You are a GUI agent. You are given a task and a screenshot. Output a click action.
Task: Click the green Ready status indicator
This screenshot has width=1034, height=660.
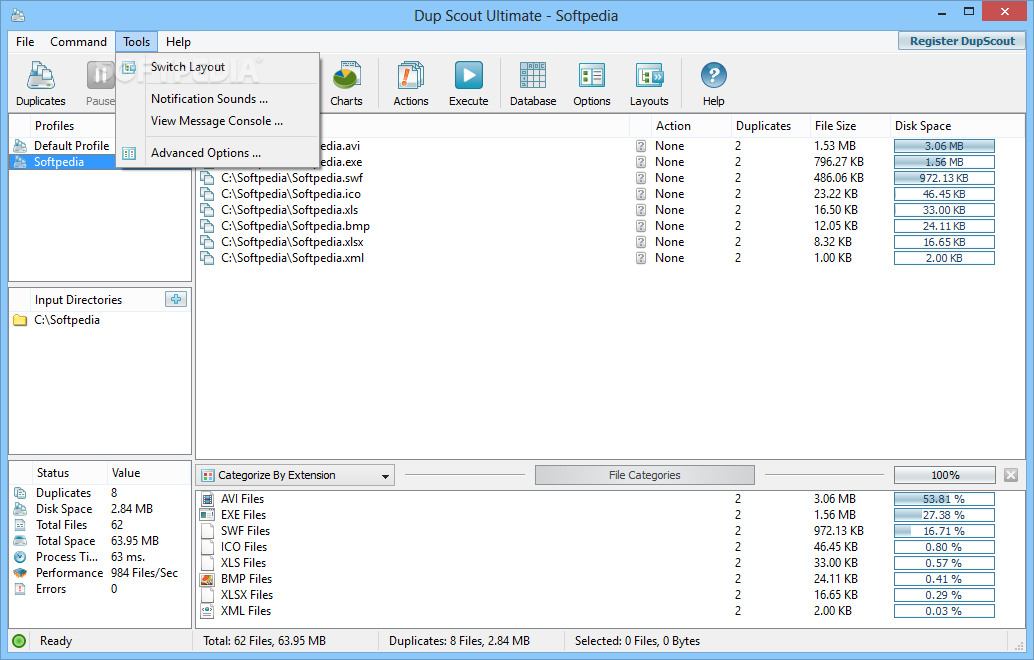pos(19,641)
